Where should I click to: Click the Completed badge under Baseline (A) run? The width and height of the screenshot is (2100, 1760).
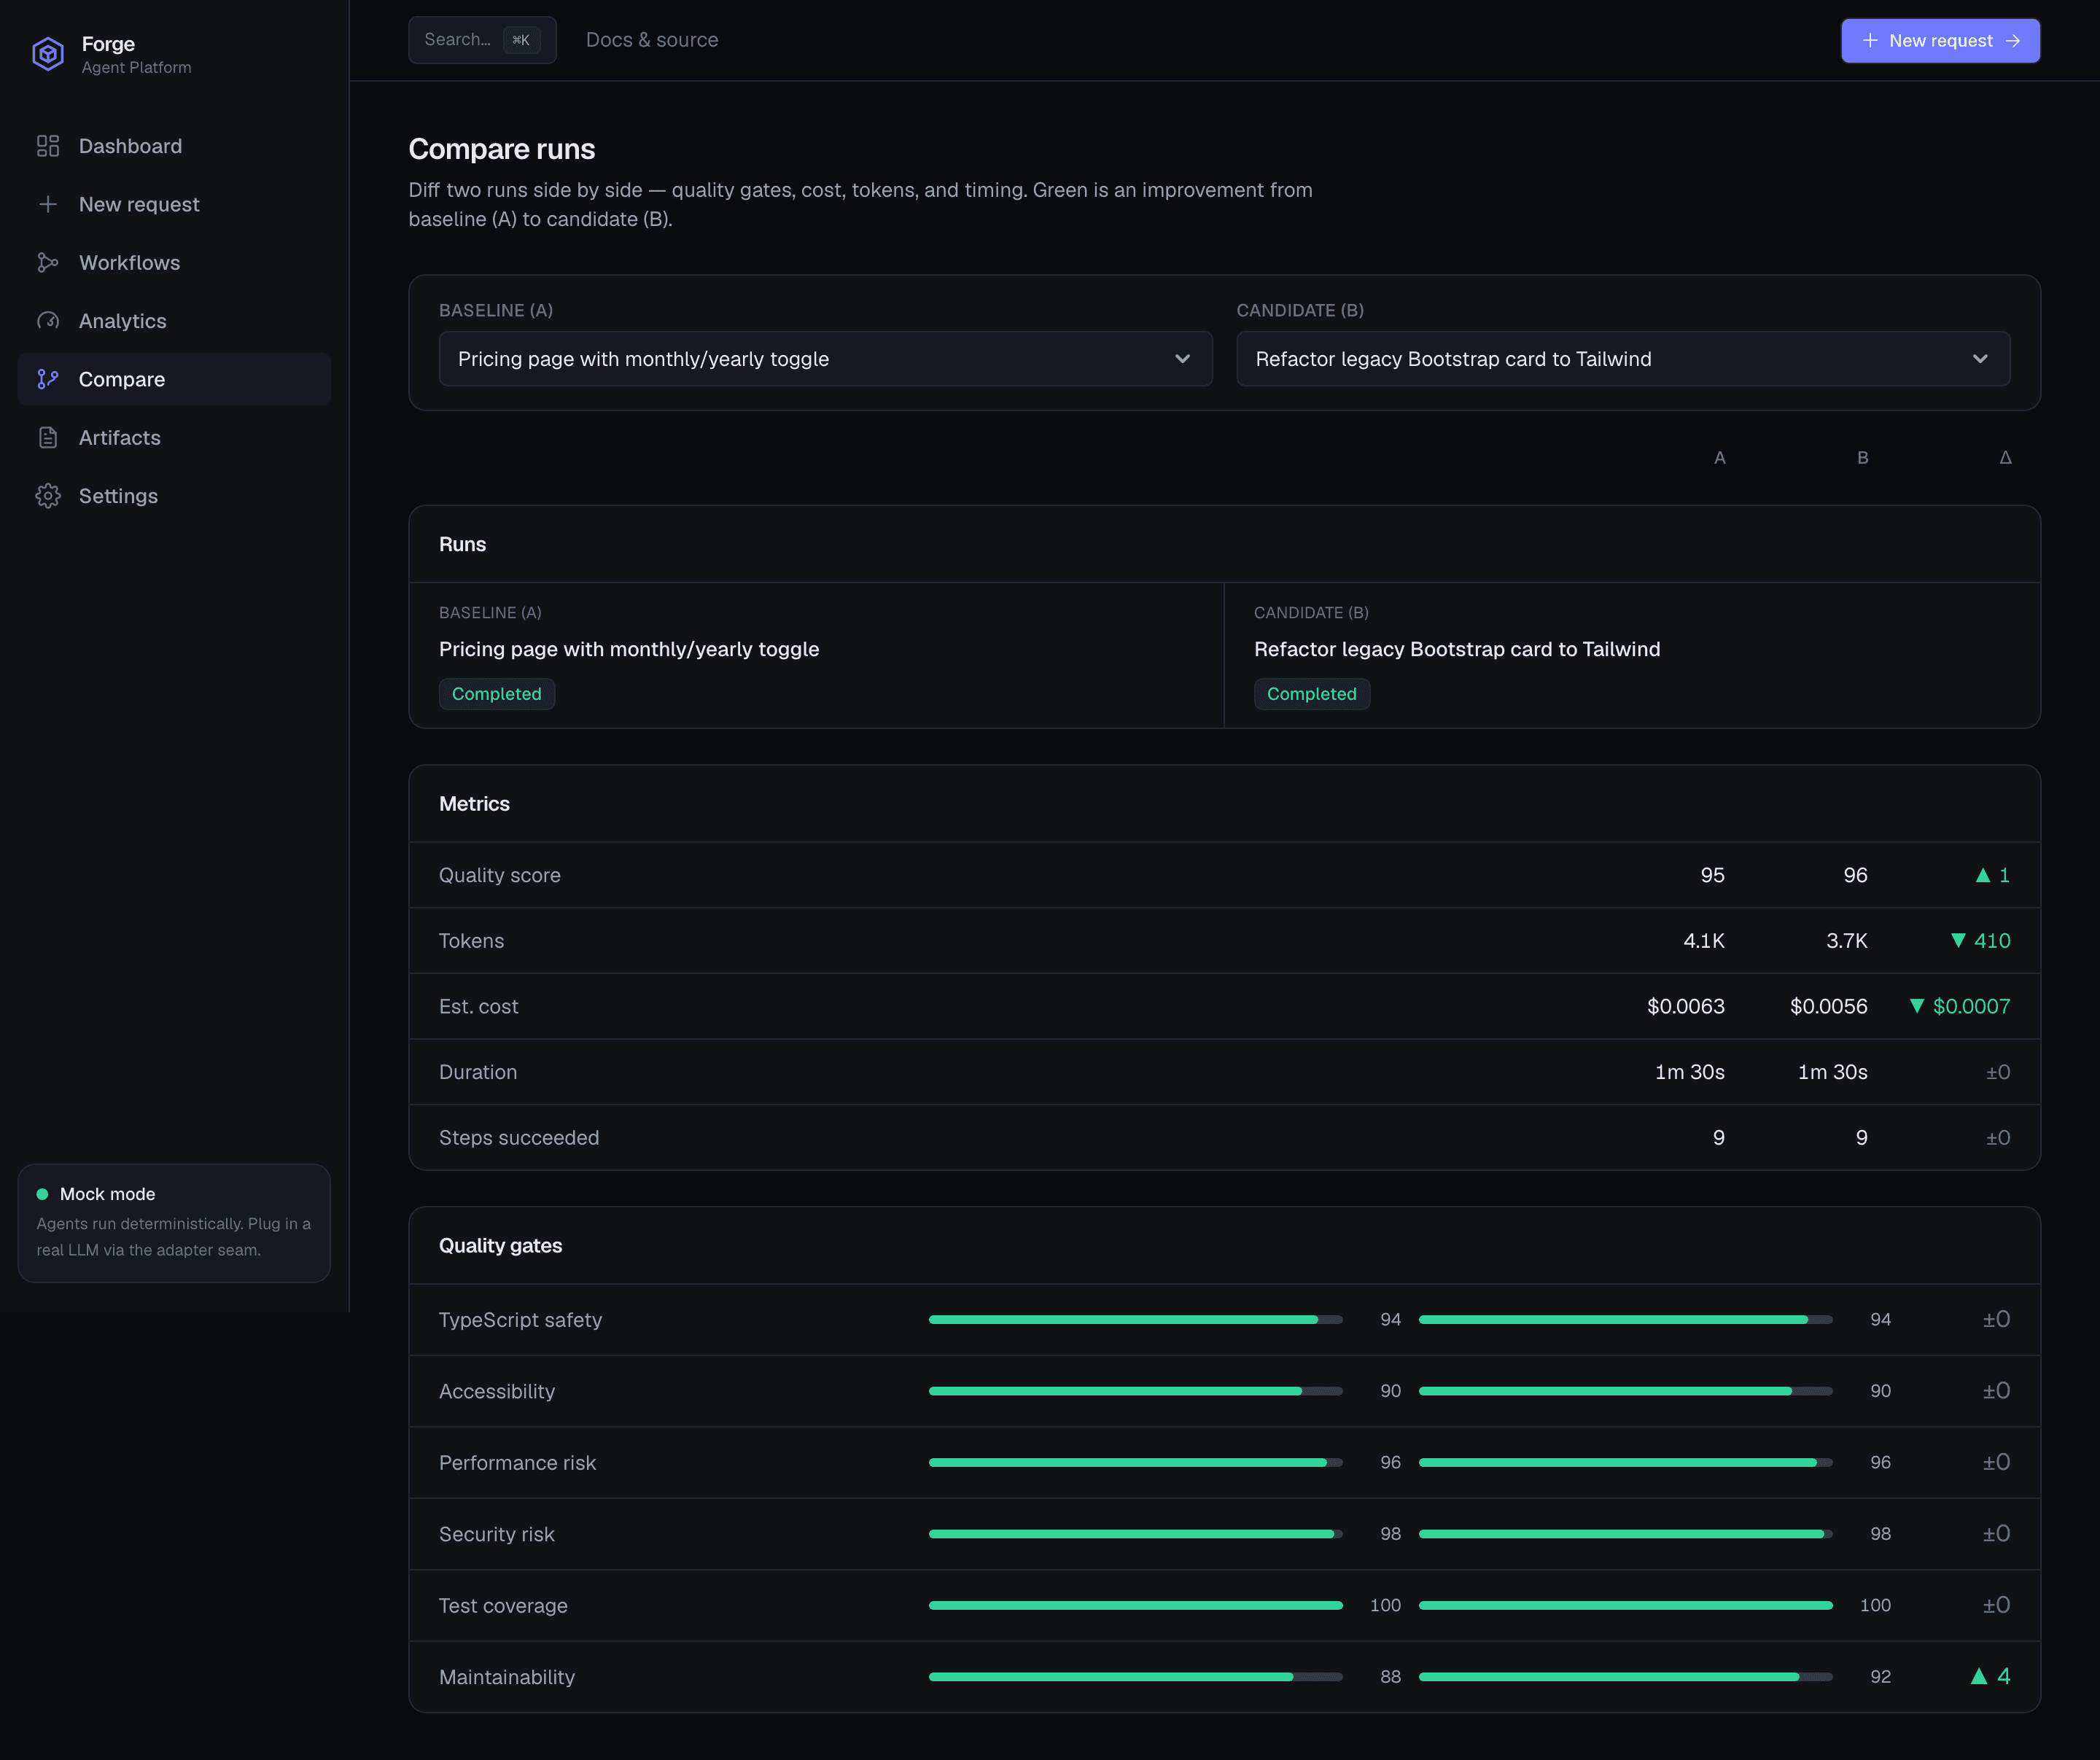[x=497, y=694]
